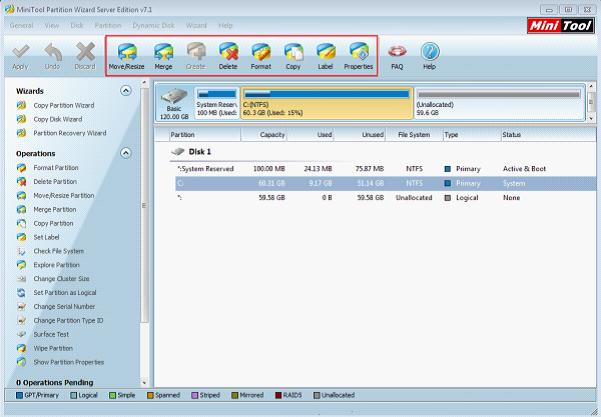The width and height of the screenshot is (601, 417).
Task: Click the Copy toolbar icon
Action: (293, 52)
